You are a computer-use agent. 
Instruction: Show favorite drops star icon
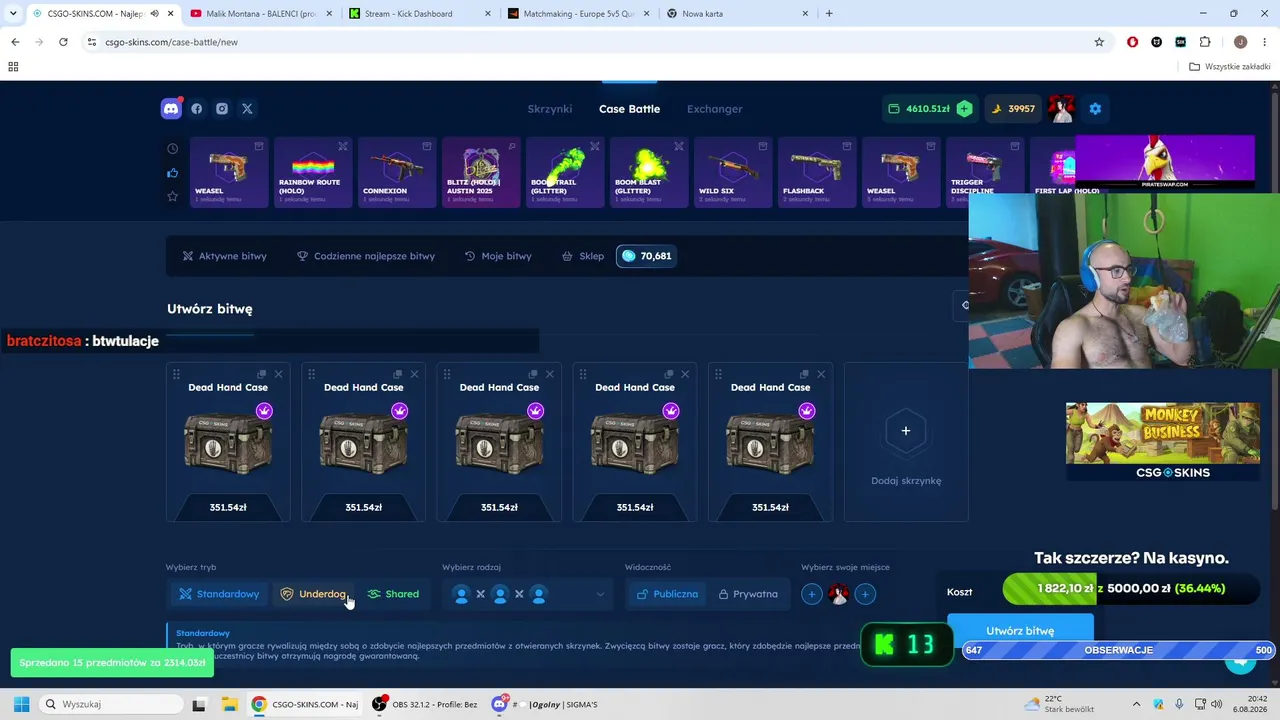tap(173, 197)
